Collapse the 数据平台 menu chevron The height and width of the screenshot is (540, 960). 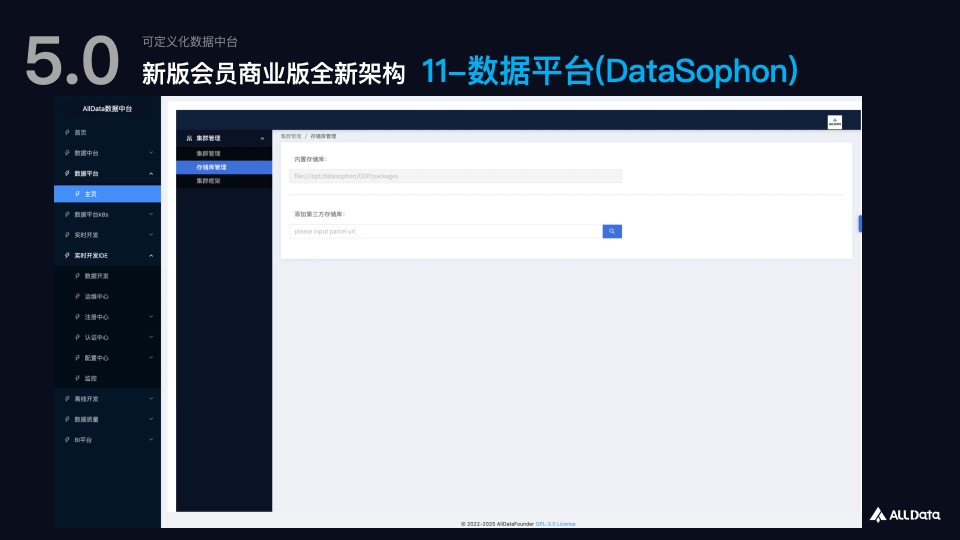151,174
